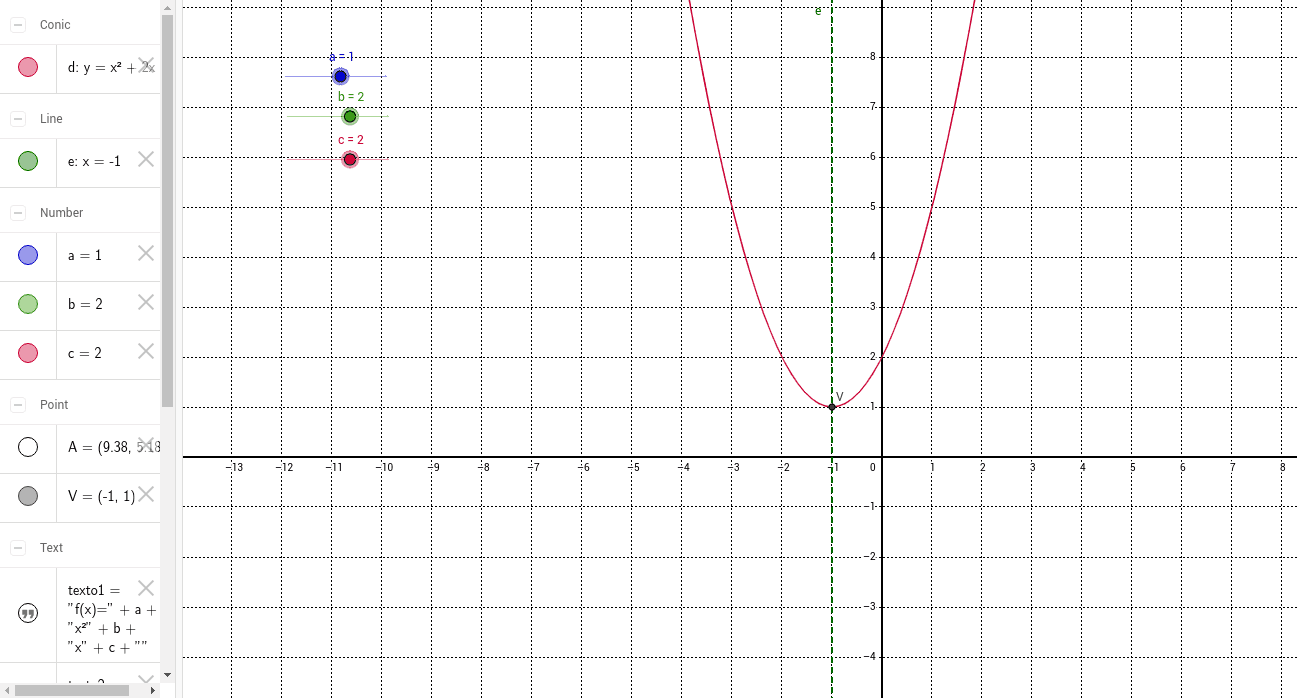
Task: Delete line e: x = -1
Action: (x=146, y=158)
